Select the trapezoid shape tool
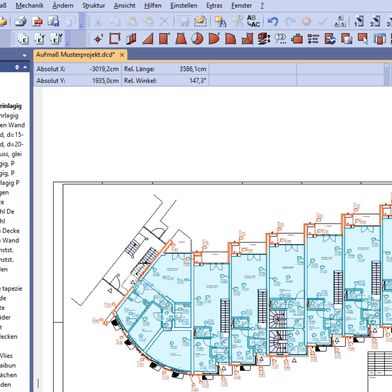The width and height of the screenshot is (392, 392). click(x=181, y=39)
